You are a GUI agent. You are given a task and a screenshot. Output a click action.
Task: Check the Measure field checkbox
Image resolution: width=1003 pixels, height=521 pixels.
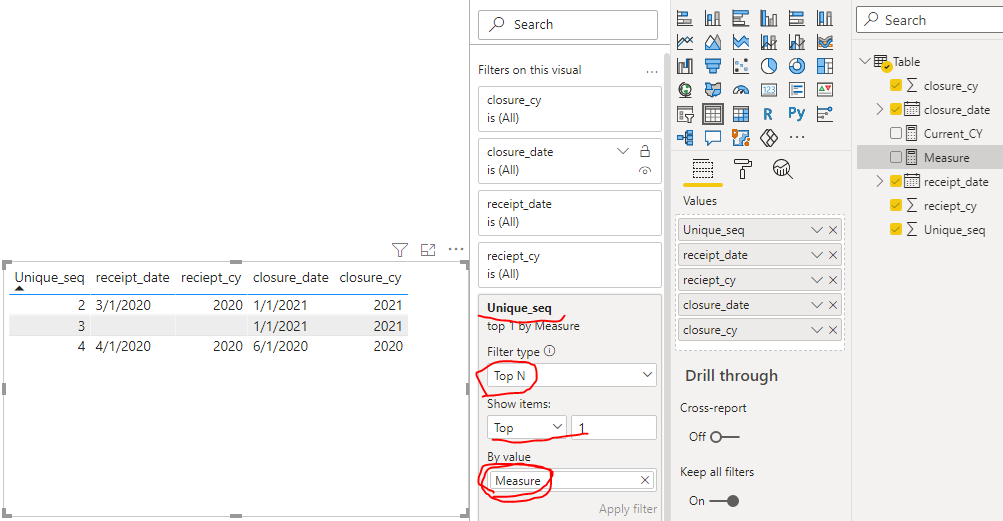[896, 157]
